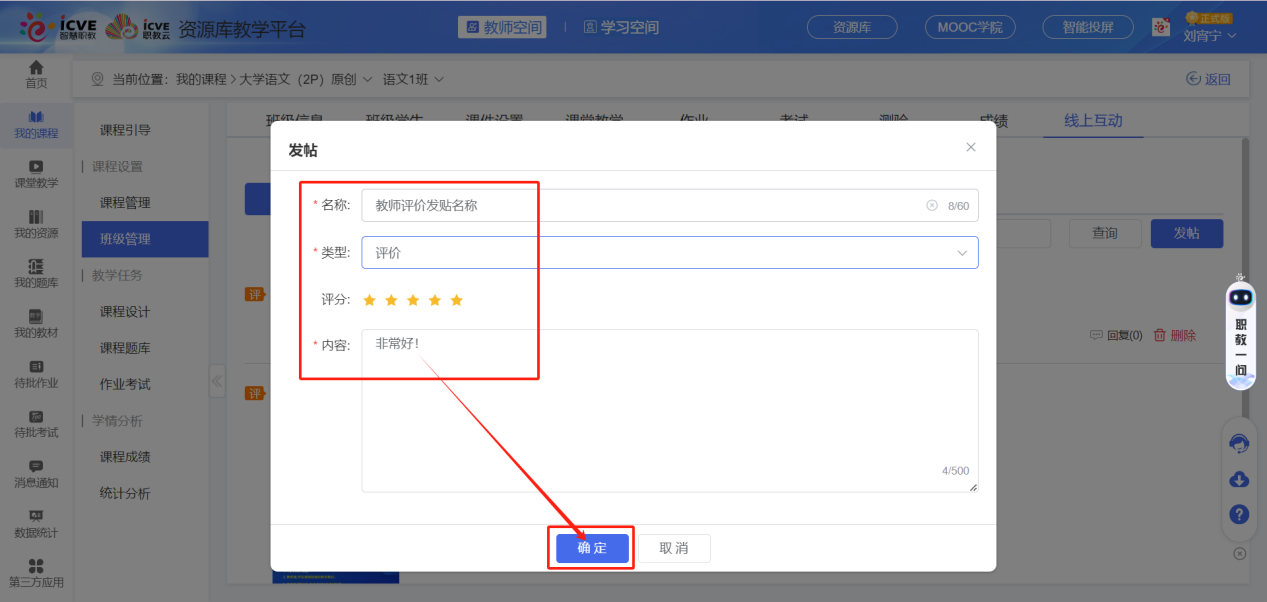Set a five-star rating on 评分
This screenshot has width=1267, height=602.
coord(457,299)
